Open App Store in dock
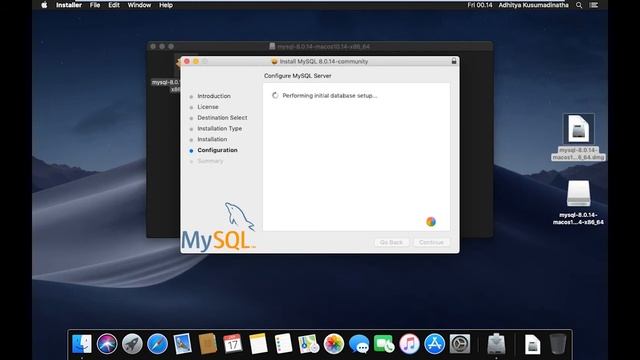Screen dimensions: 640x360 coord(435,344)
